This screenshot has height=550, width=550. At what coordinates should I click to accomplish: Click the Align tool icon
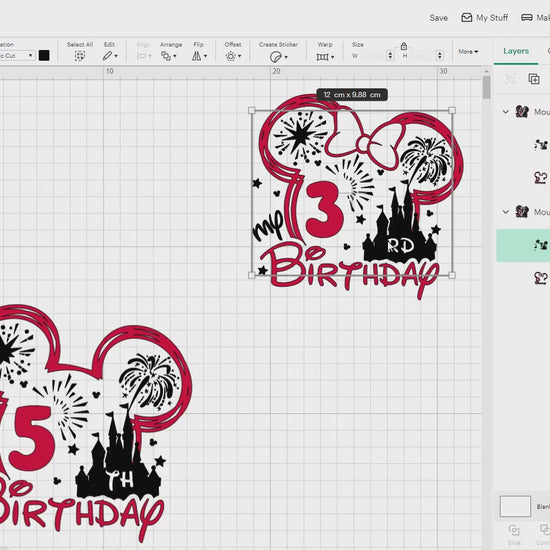point(141,56)
